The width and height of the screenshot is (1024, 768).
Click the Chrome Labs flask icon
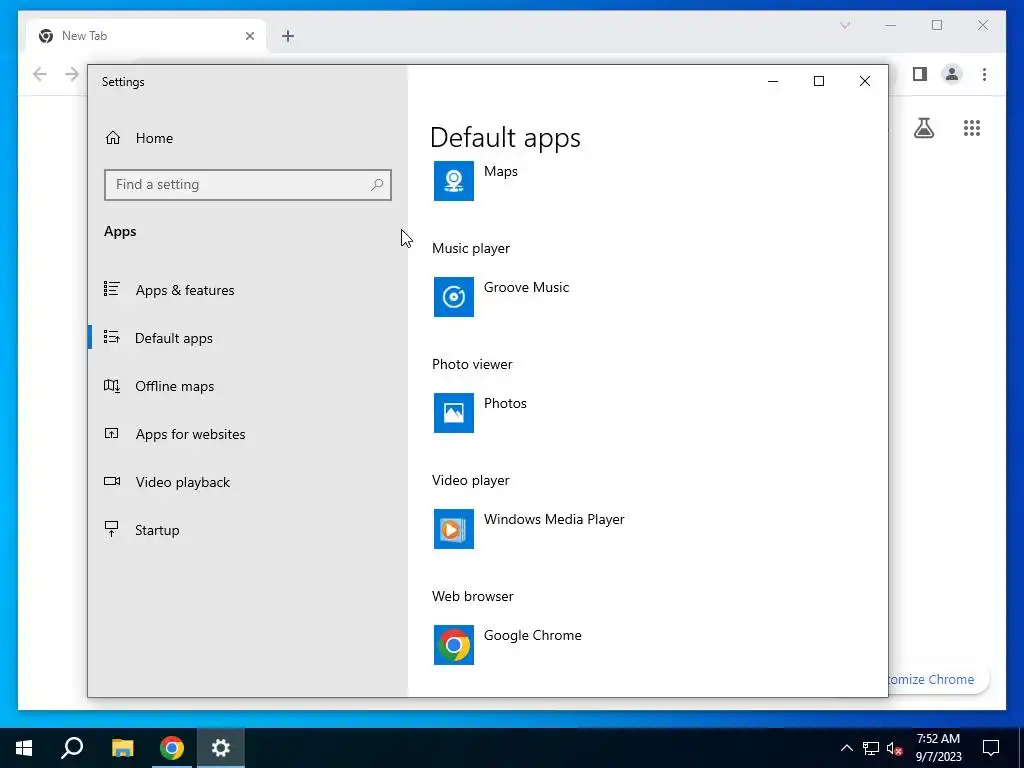point(923,128)
